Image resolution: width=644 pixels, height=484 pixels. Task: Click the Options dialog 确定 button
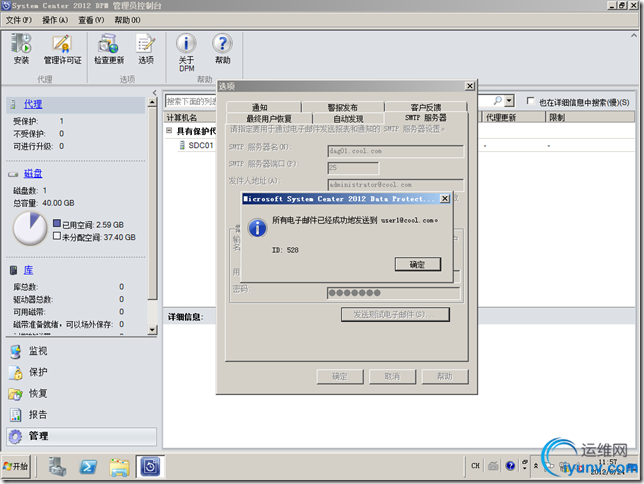pos(340,376)
